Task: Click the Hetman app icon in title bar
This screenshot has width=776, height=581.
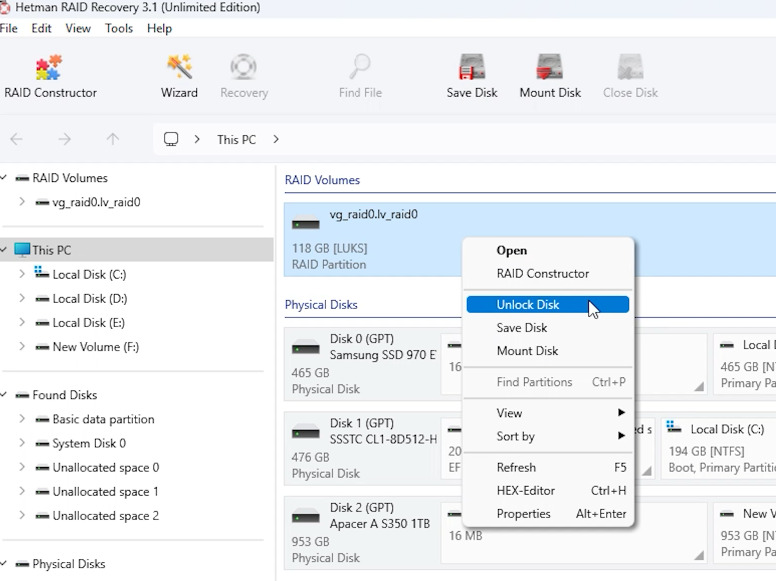Action: (x=4, y=7)
